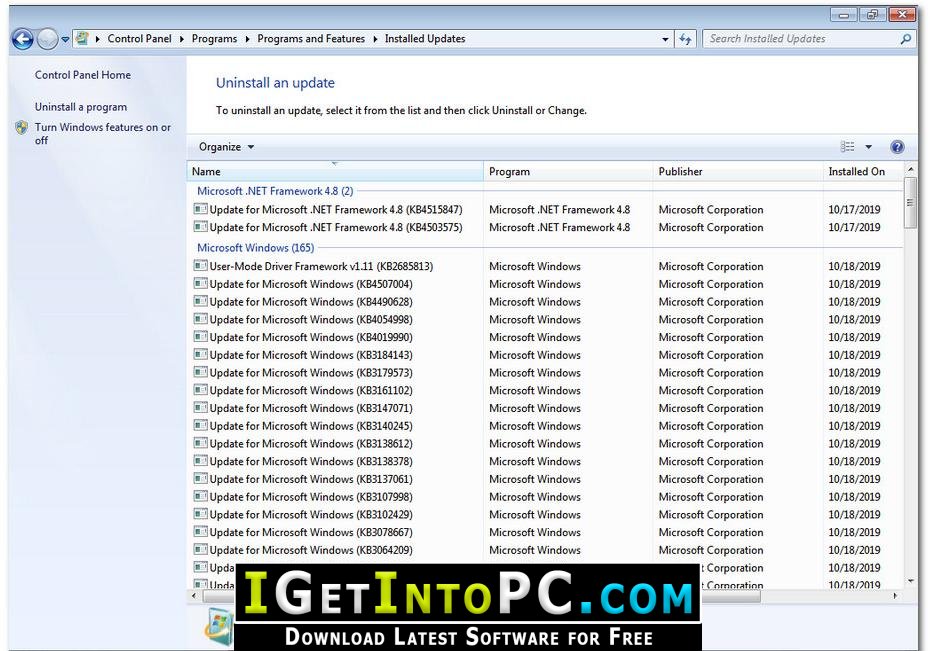The width and height of the screenshot is (936, 651).
Task: Expand arrow after Programs and Features breadcrumb
Action: pos(375,39)
